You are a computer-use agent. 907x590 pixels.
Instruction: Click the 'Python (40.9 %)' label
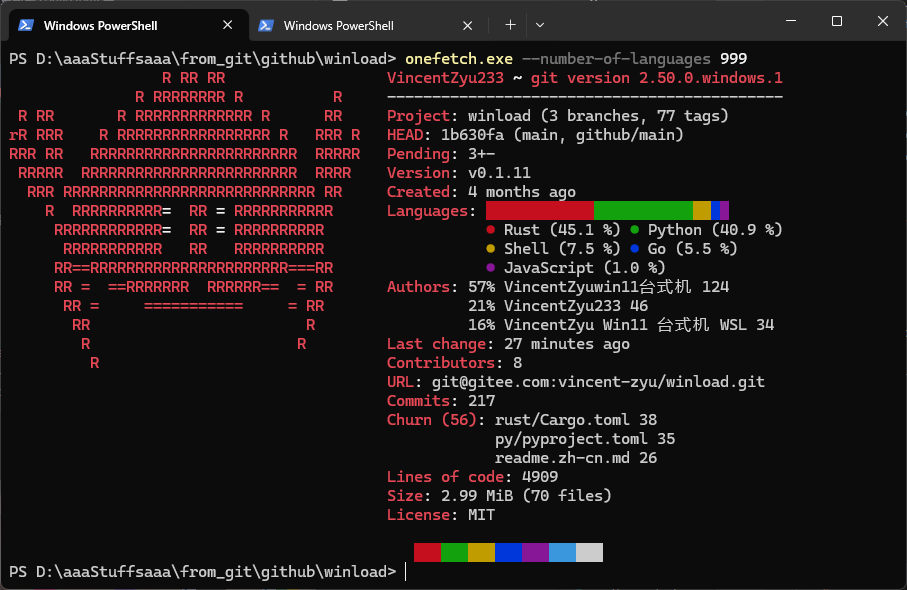pyautogui.click(x=715, y=230)
